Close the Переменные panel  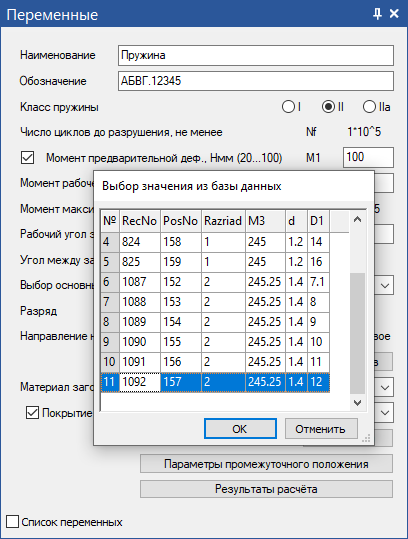pos(394,14)
